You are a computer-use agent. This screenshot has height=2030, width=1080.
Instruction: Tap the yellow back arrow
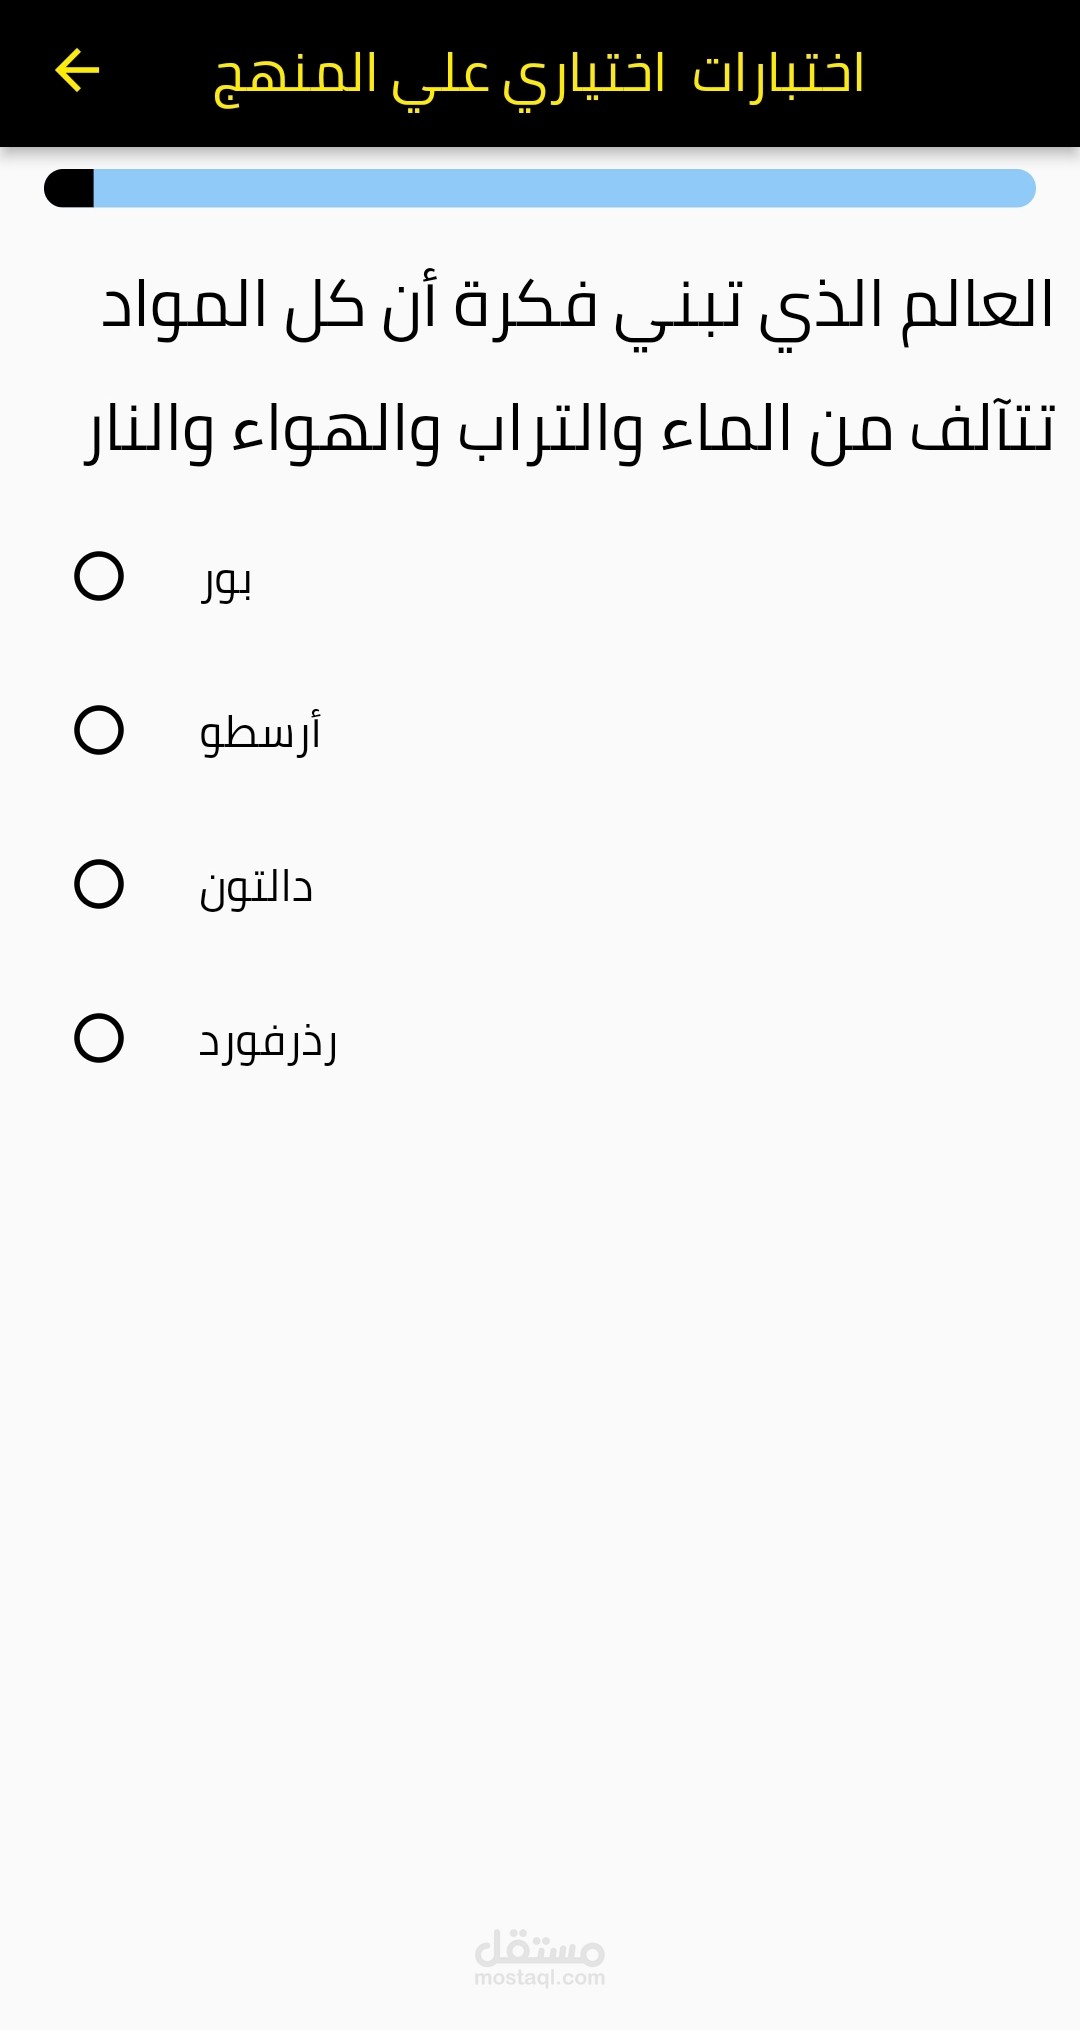click(77, 71)
